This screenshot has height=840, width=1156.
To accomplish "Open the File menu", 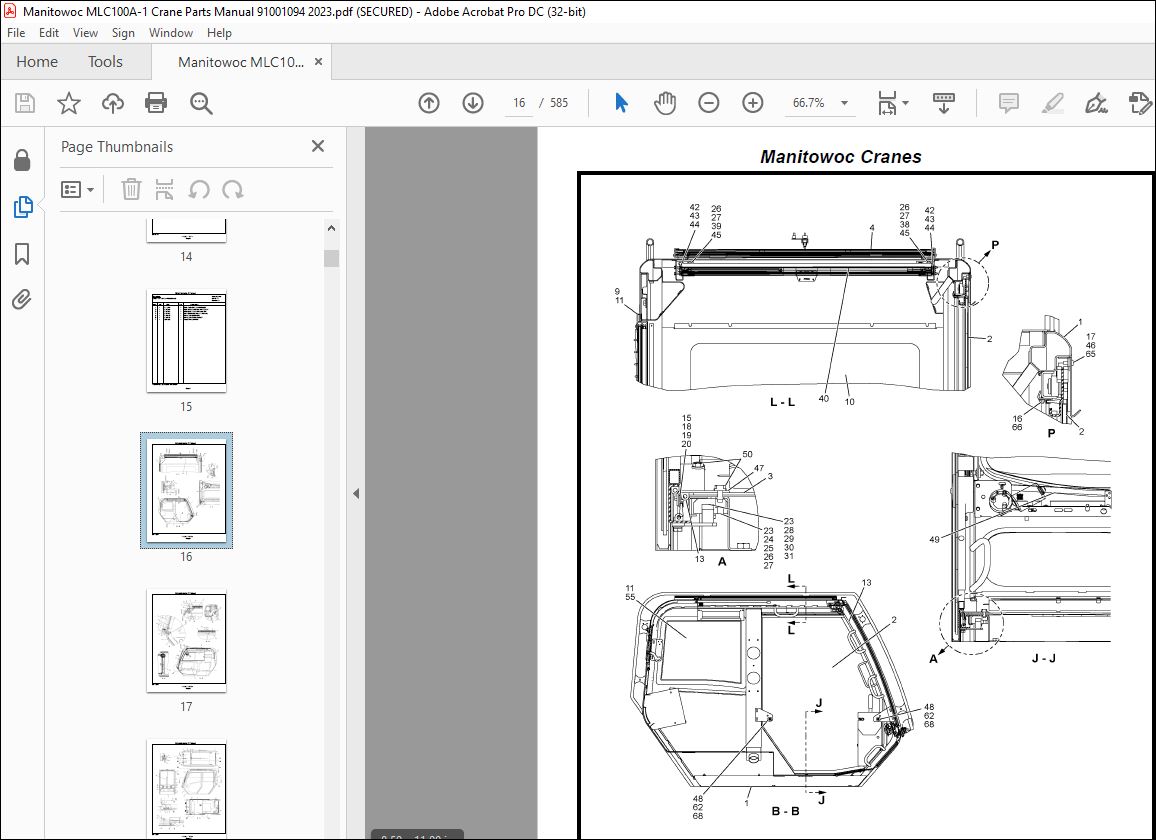I will (16, 32).
